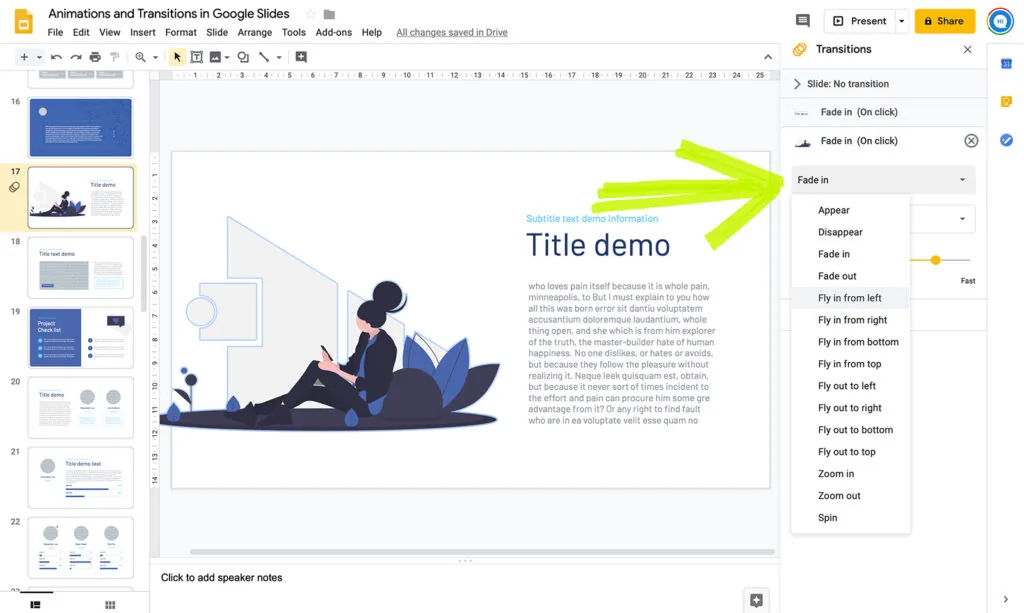Open Google Keep side panel icon
The height and width of the screenshot is (613, 1024).
pos(1006,101)
